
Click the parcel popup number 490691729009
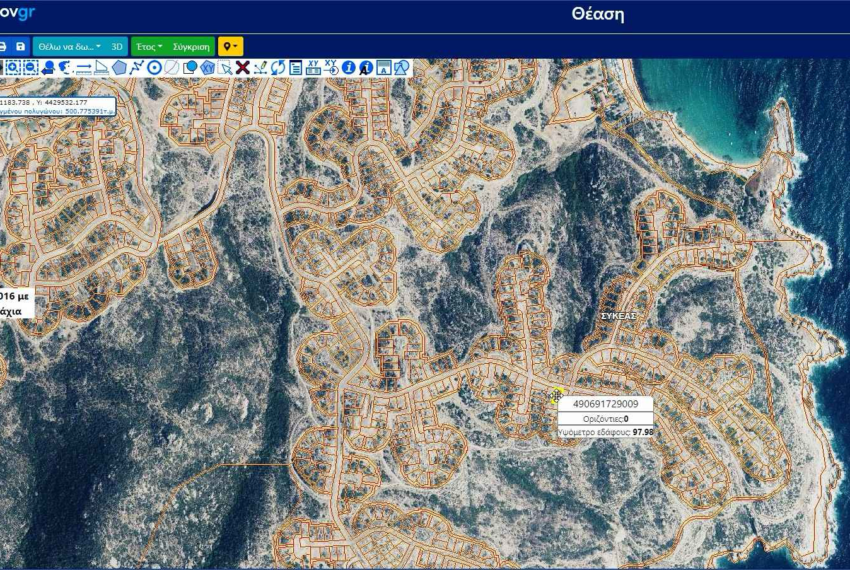605,404
